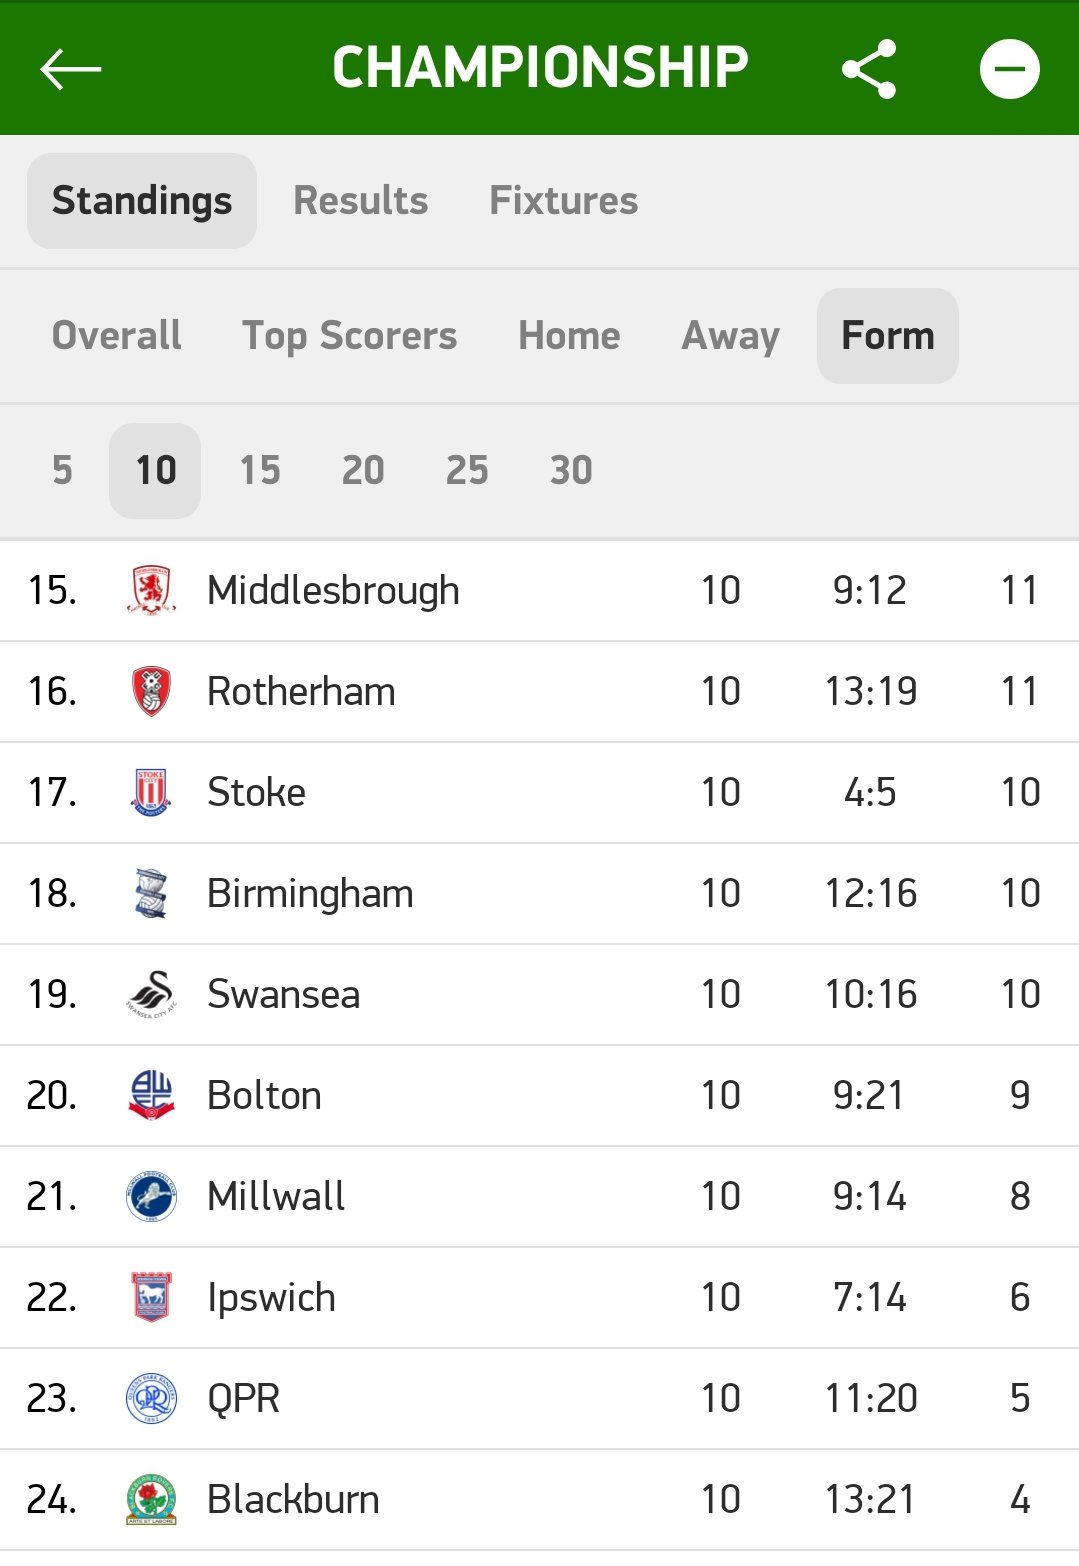This screenshot has width=1079, height=1566.
Task: Switch to the Results tab
Action: click(361, 200)
